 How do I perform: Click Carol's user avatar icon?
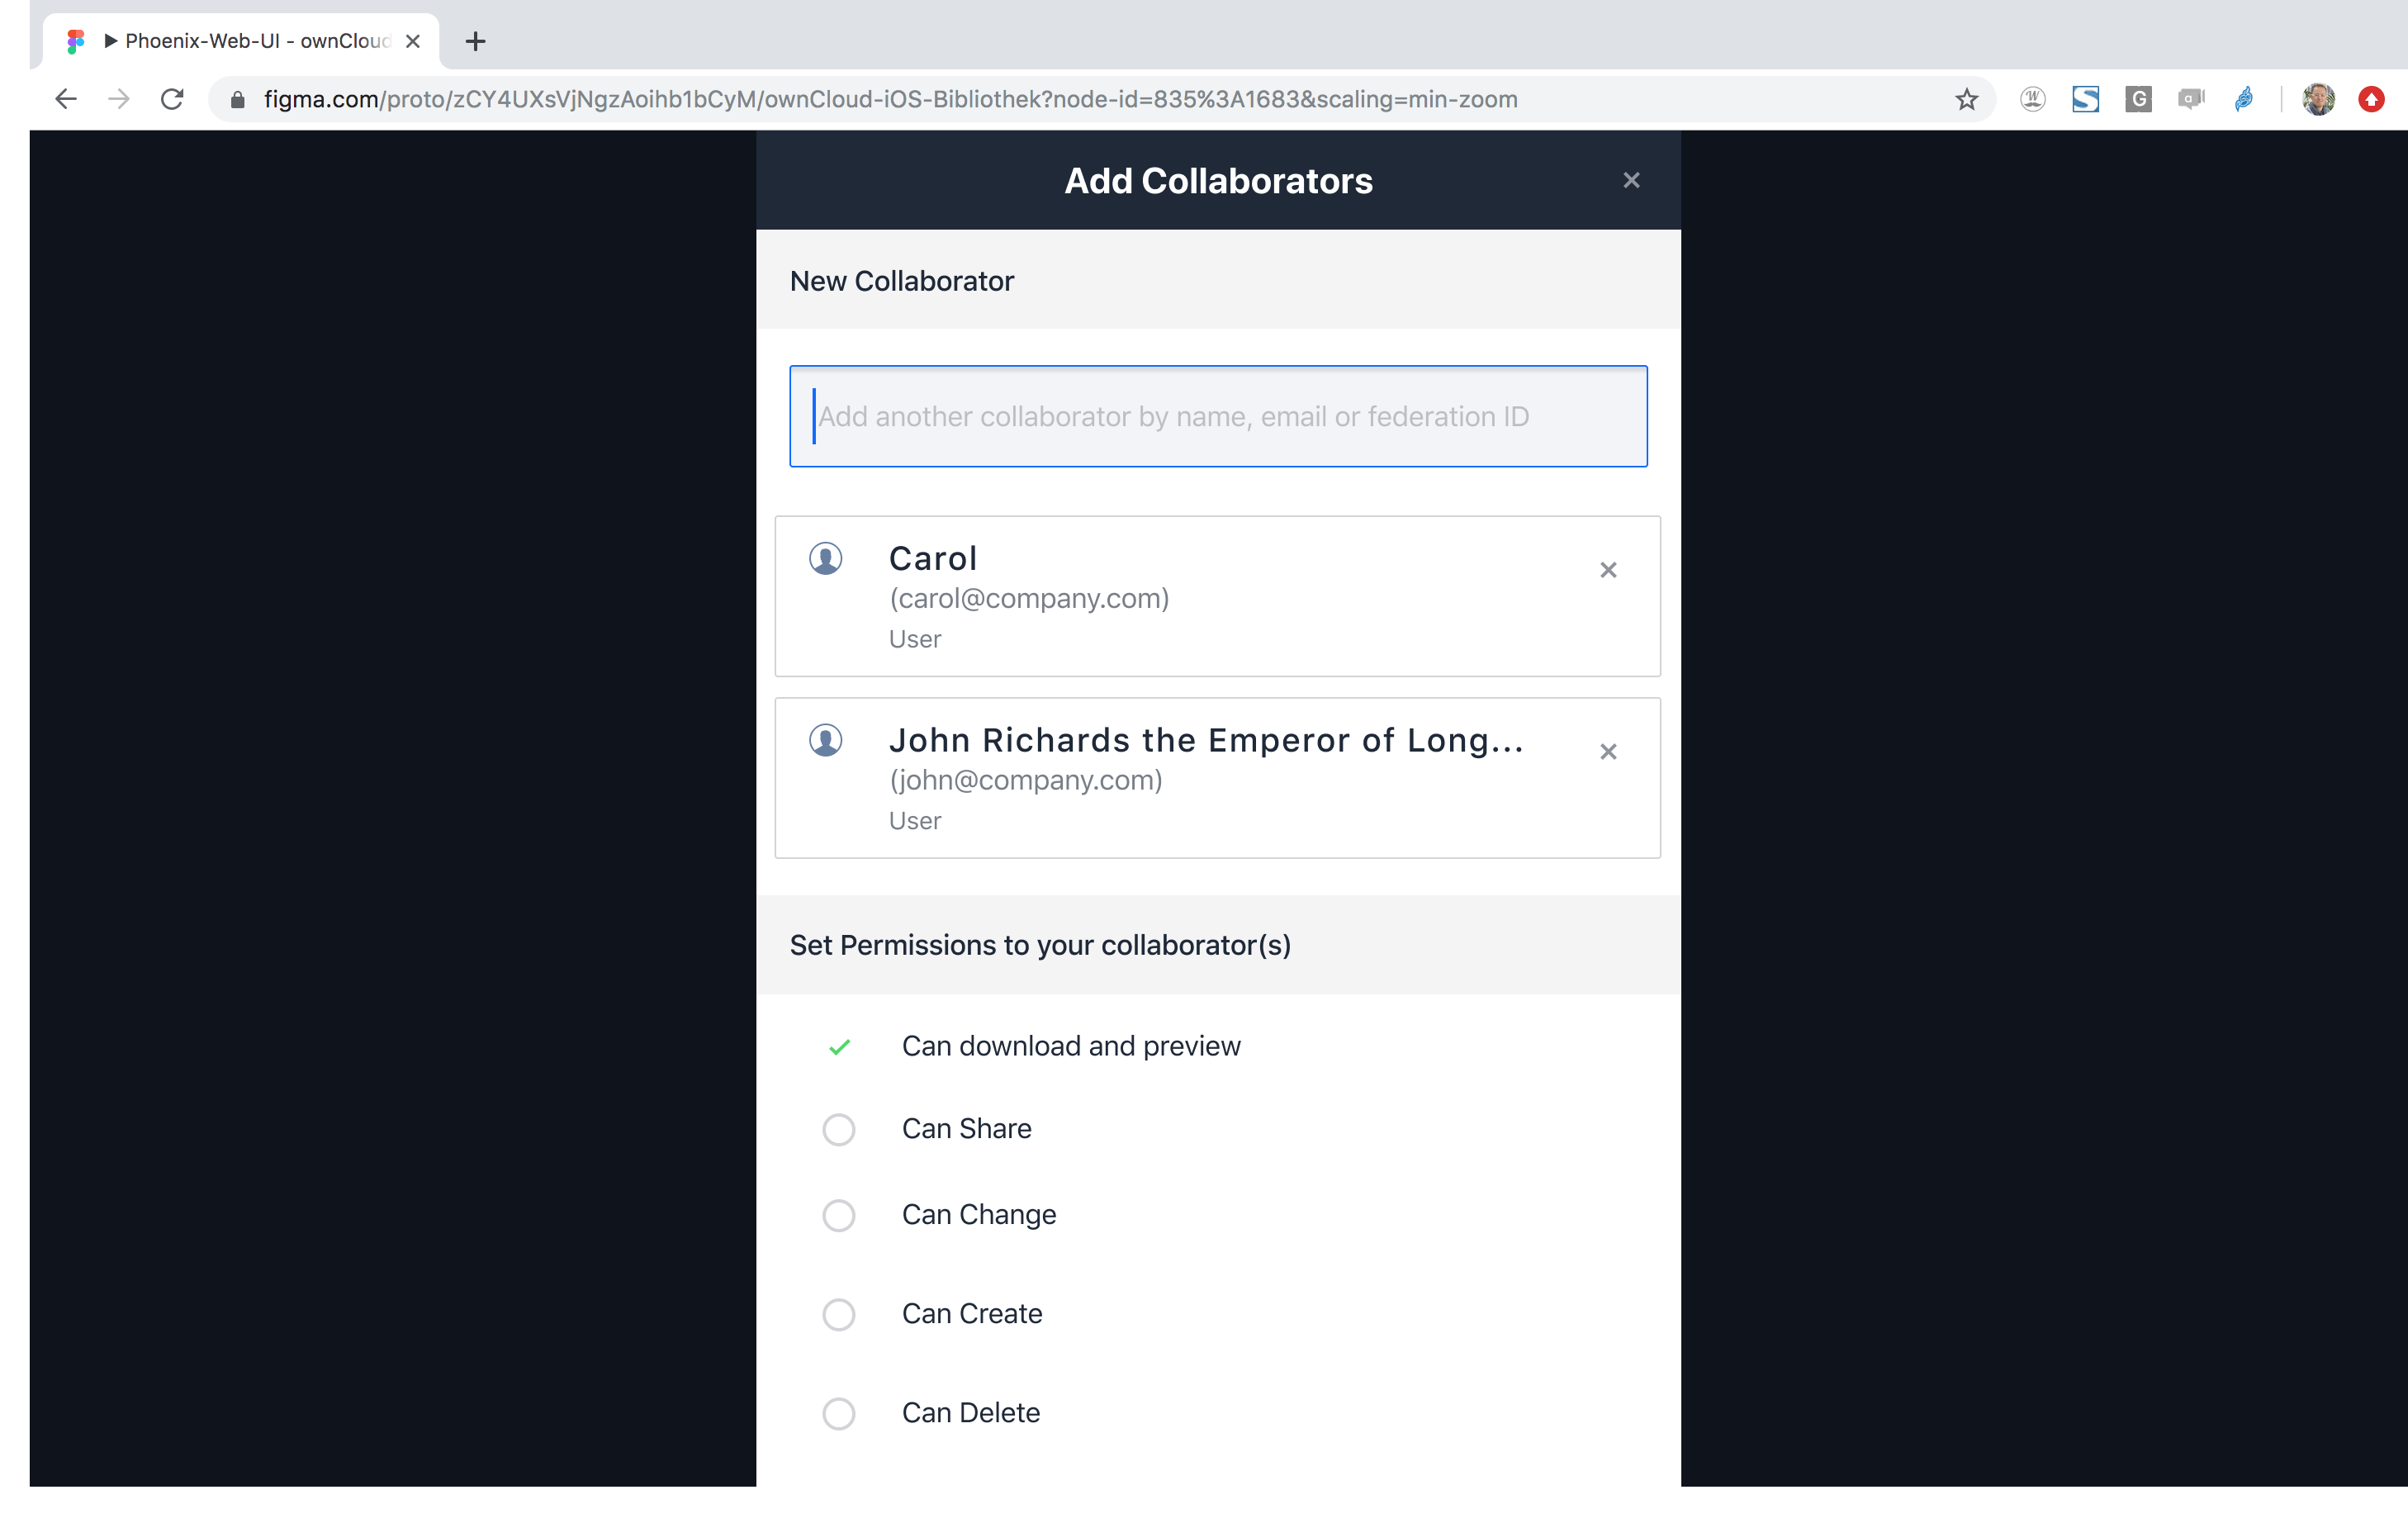(826, 558)
